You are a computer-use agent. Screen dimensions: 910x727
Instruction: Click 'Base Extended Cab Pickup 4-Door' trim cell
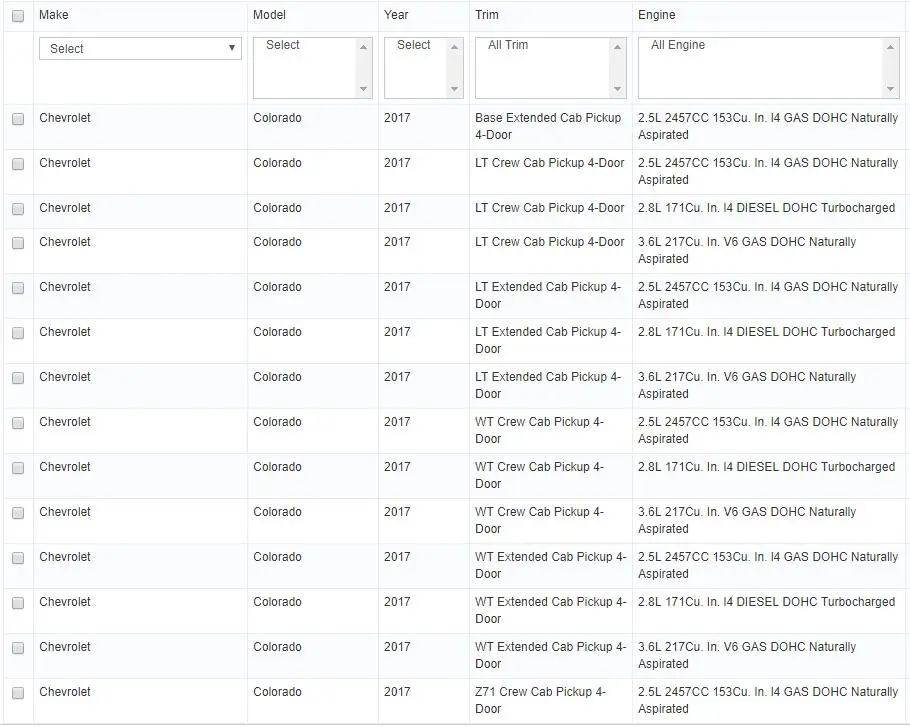tap(548, 126)
